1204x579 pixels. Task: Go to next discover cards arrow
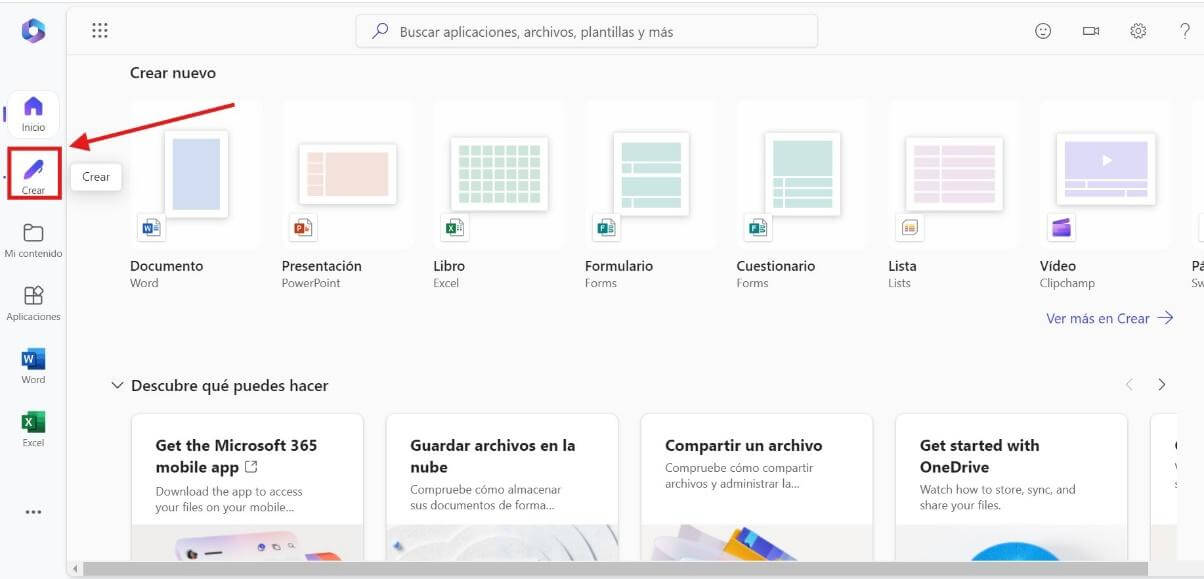pos(1162,385)
